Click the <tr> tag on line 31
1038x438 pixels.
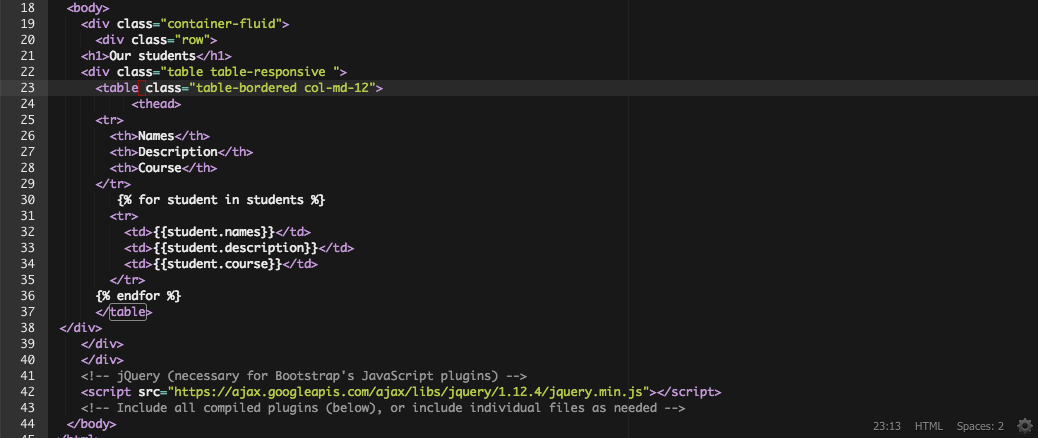coord(124,216)
